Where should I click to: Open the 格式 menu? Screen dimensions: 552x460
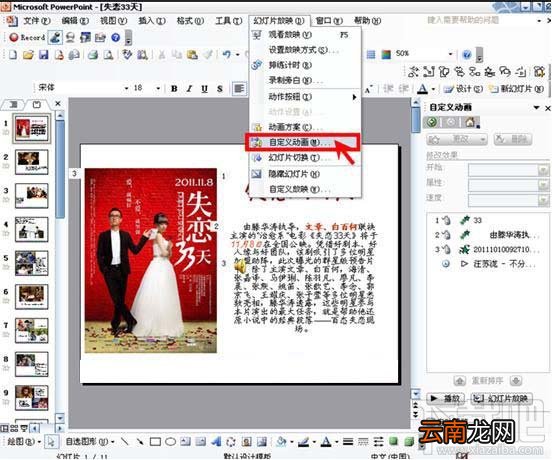click(x=190, y=20)
